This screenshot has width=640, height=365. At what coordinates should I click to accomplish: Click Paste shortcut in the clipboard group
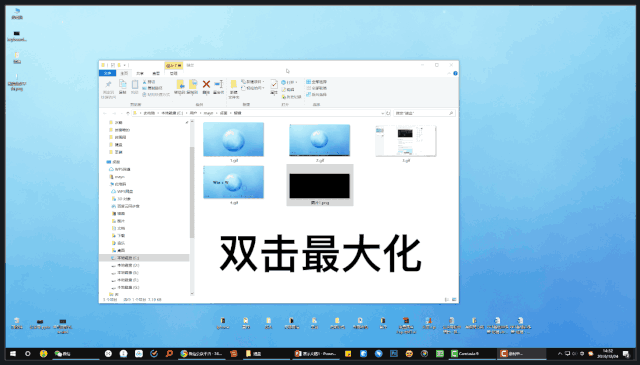coord(156,94)
